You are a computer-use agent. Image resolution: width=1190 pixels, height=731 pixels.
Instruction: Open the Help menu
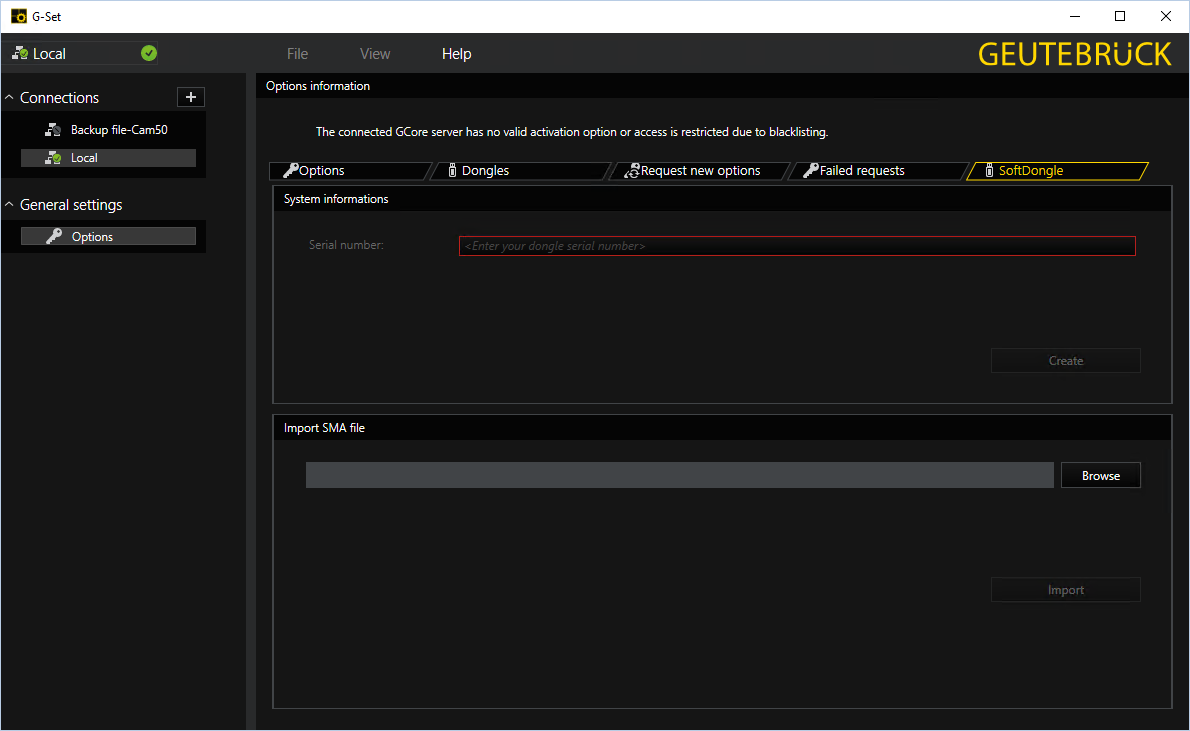click(x=456, y=54)
